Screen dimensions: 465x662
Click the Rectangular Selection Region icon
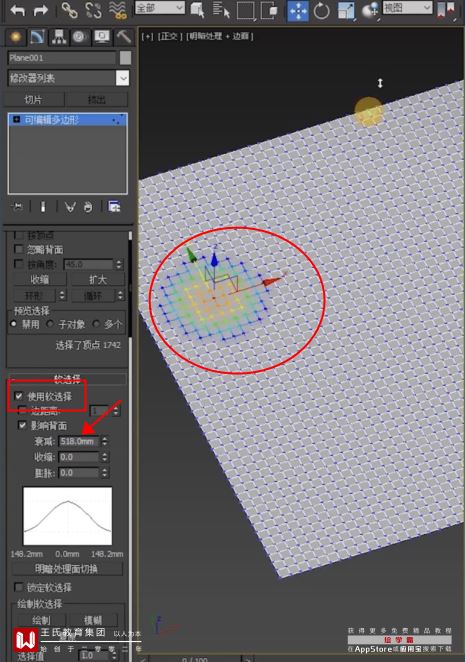point(245,10)
